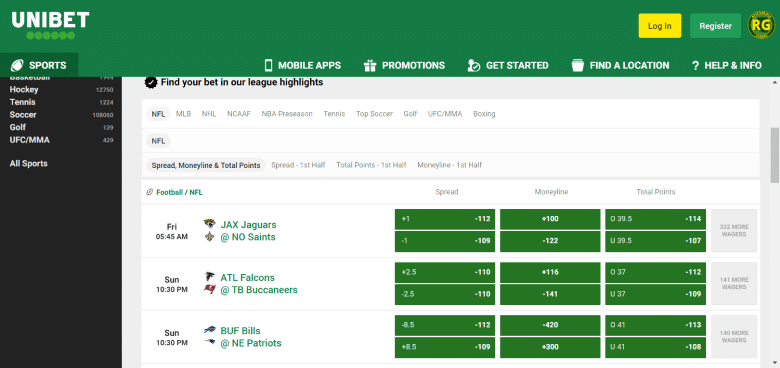Open Help & Info menu item
The width and height of the screenshot is (780, 368).
[x=727, y=66]
